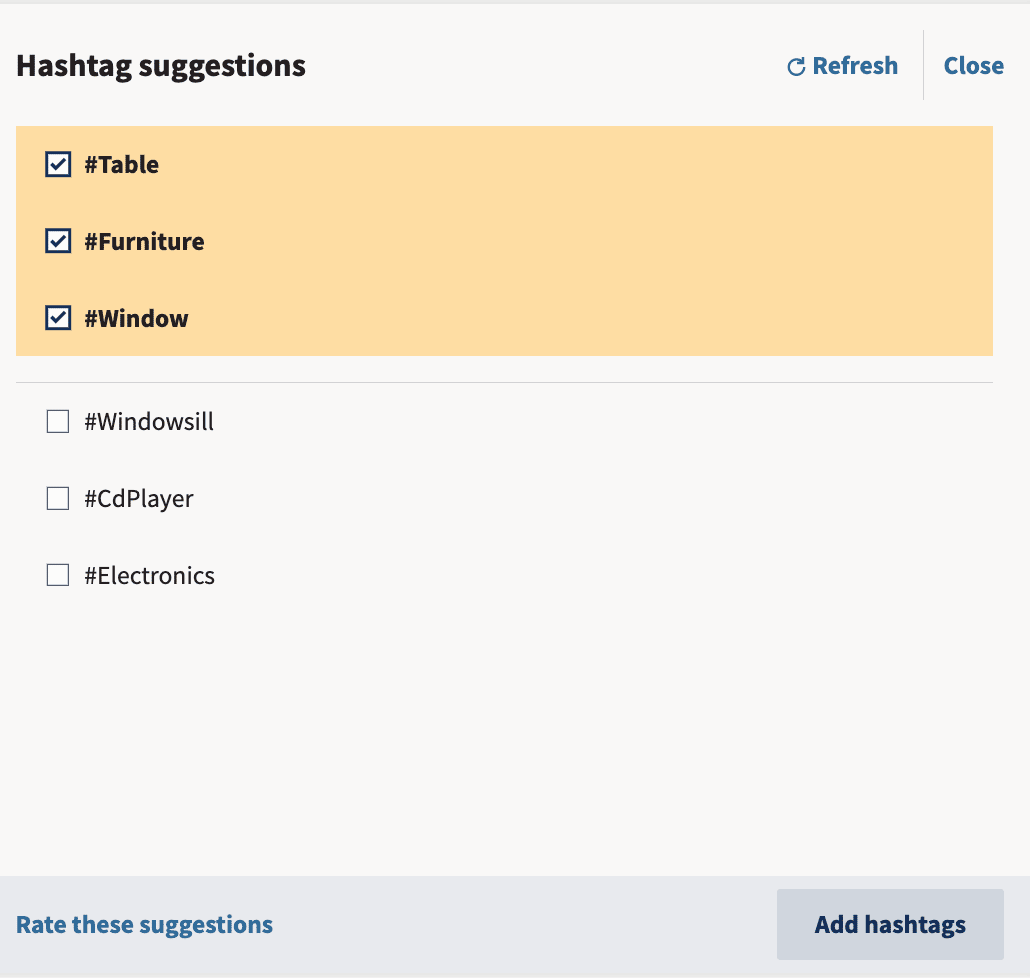Click the circular arrow refresh icon
This screenshot has width=1030, height=978.
pos(796,66)
